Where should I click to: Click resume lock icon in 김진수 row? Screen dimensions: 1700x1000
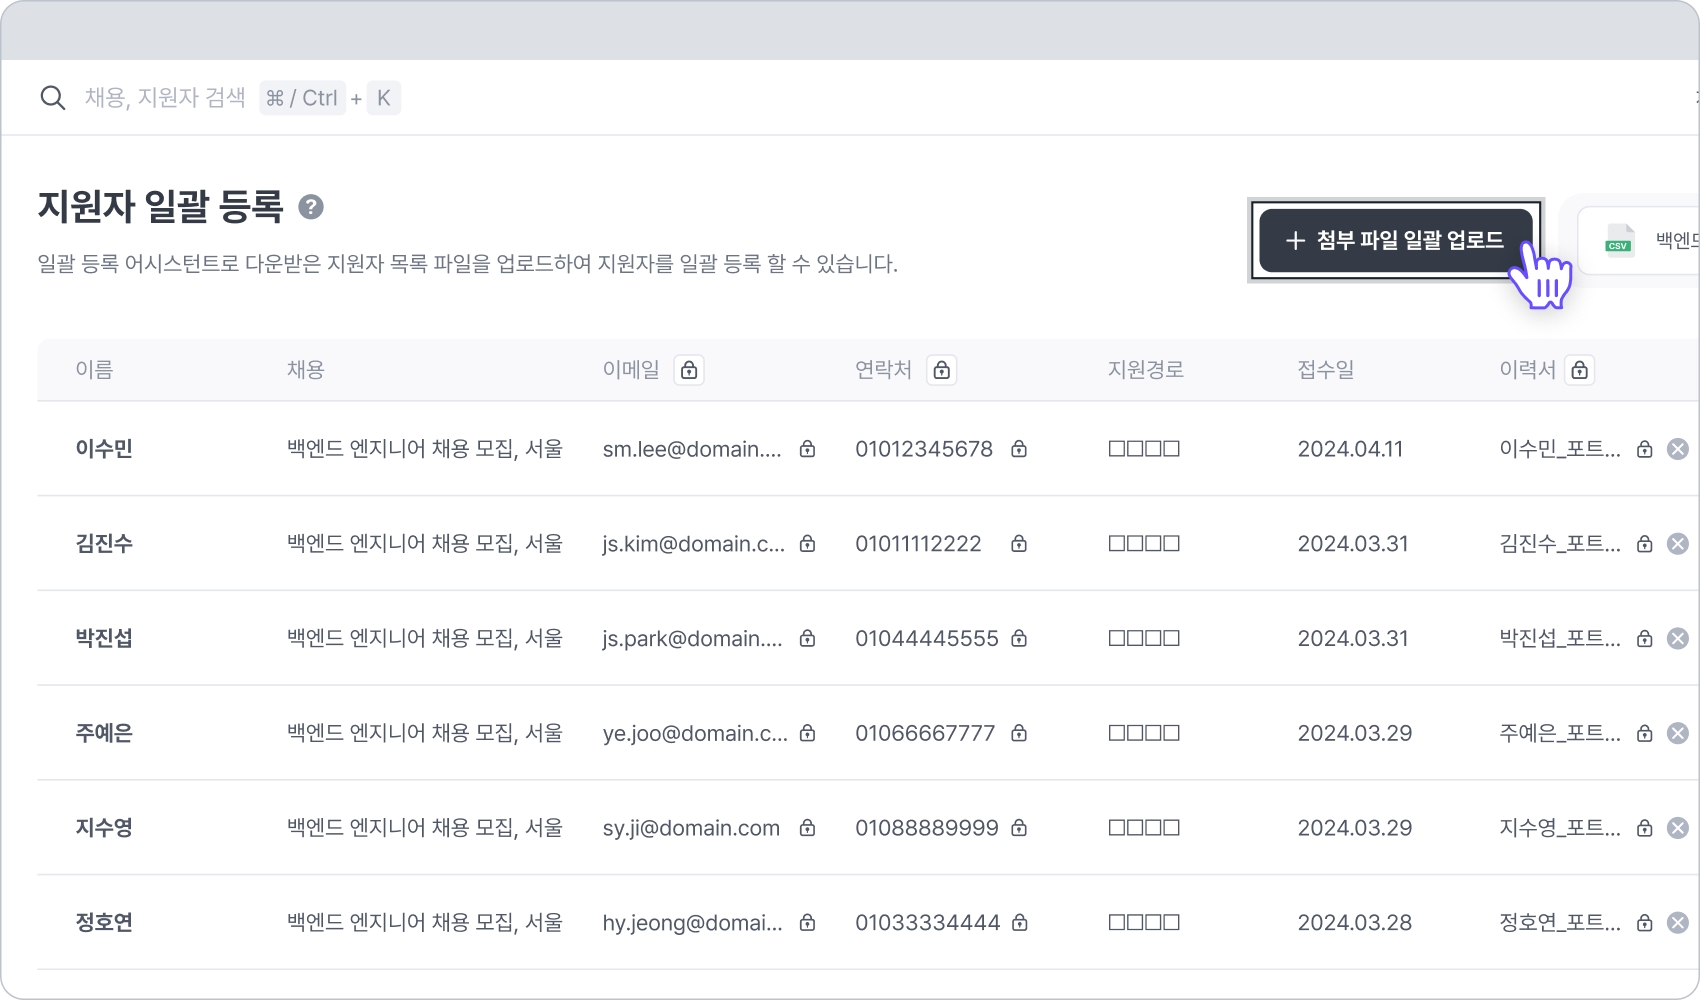[x=1644, y=544]
